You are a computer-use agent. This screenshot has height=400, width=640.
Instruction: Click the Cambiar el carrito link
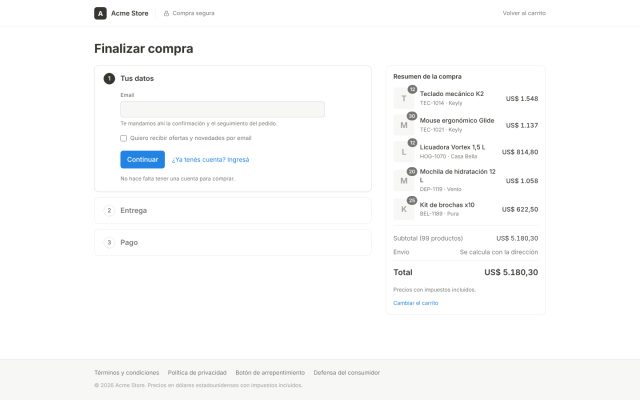pos(416,303)
